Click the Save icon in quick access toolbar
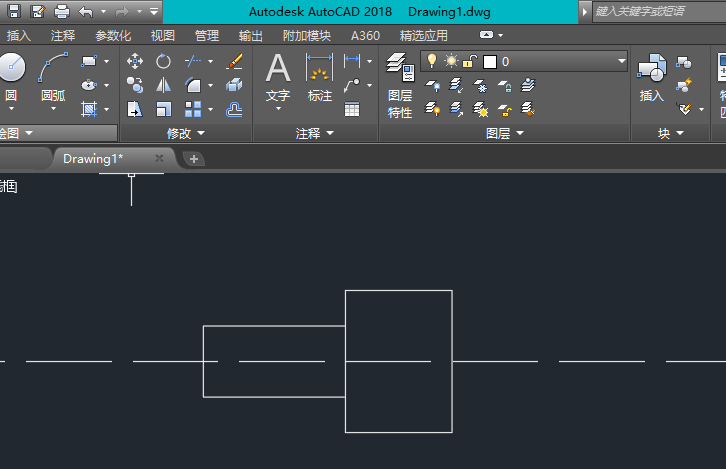 [14, 11]
